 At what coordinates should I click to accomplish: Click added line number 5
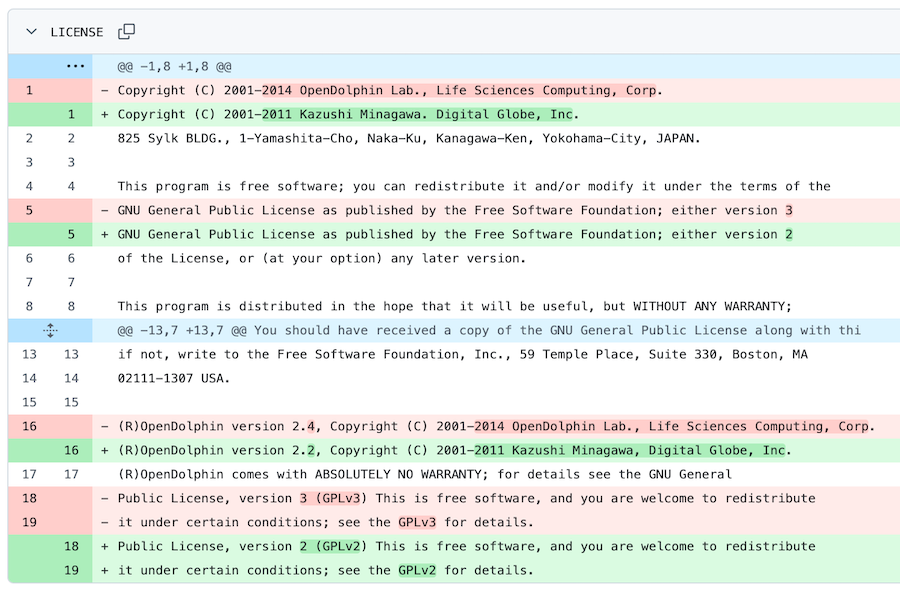(x=71, y=234)
